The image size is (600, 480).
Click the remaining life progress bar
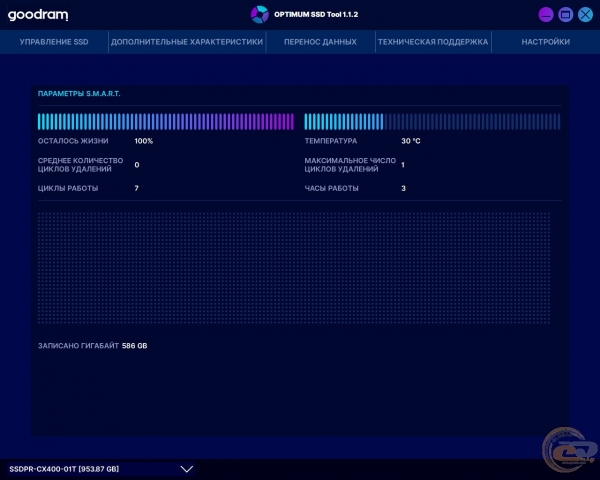pyautogui.click(x=166, y=122)
